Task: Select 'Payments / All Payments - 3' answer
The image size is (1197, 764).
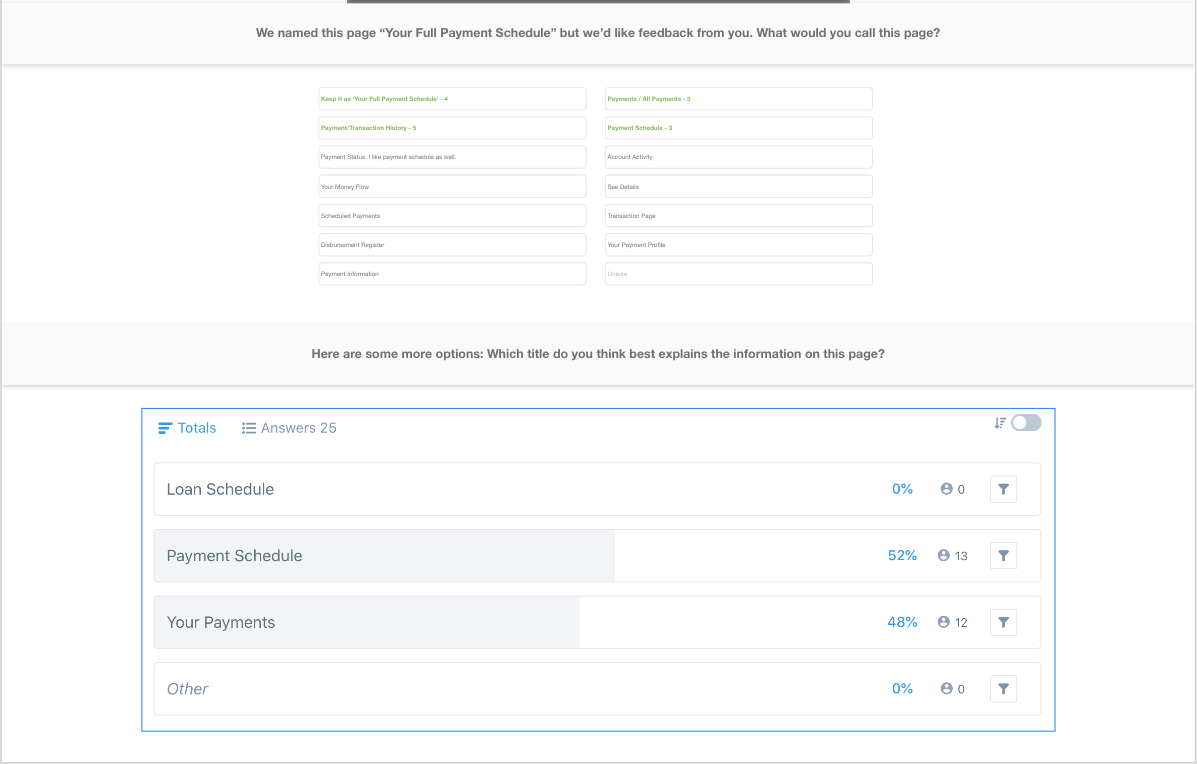Action: (738, 99)
